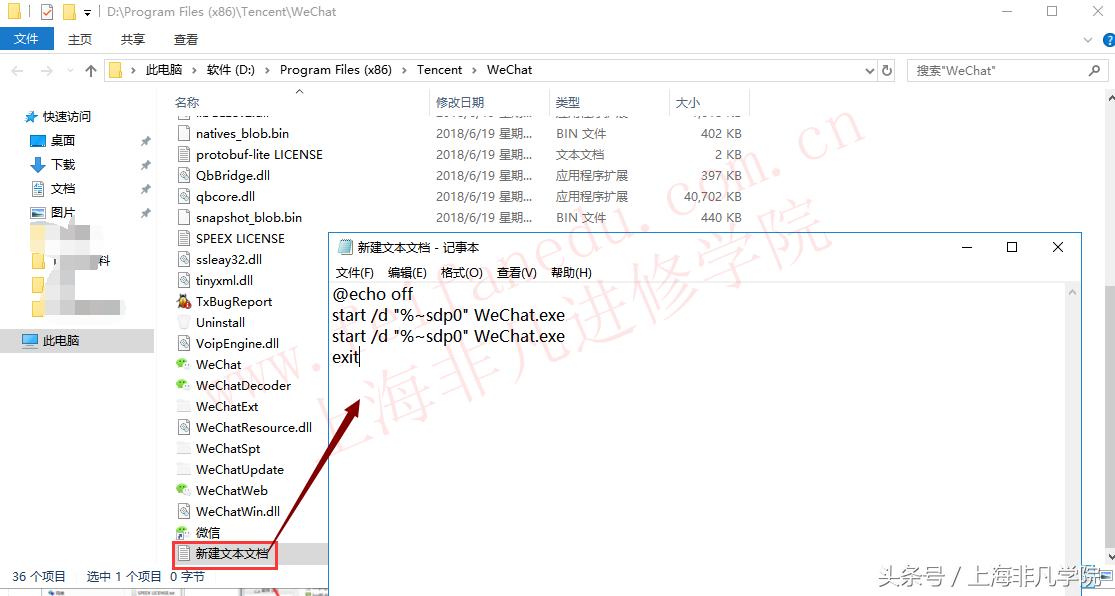Open the address bar history dropdown
Screen dimensions: 1115x596
tap(870, 70)
